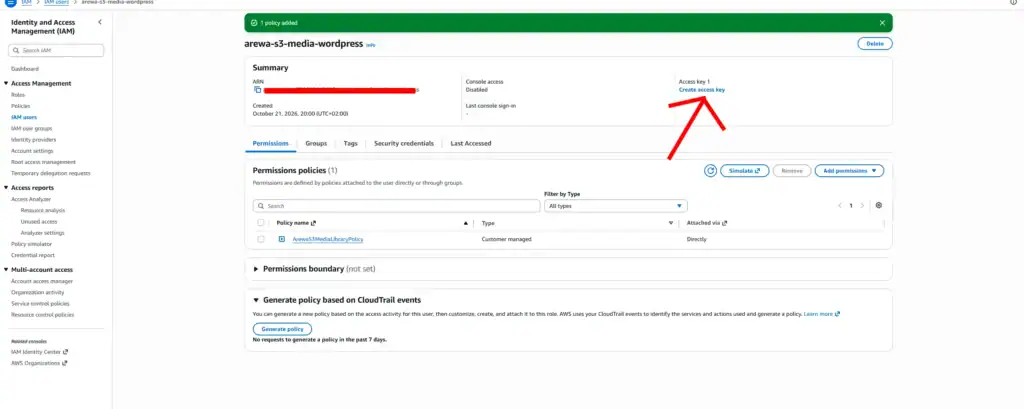The width and height of the screenshot is (1024, 409).
Task: Open Organization activity in the sidebar
Action: (x=38, y=292)
